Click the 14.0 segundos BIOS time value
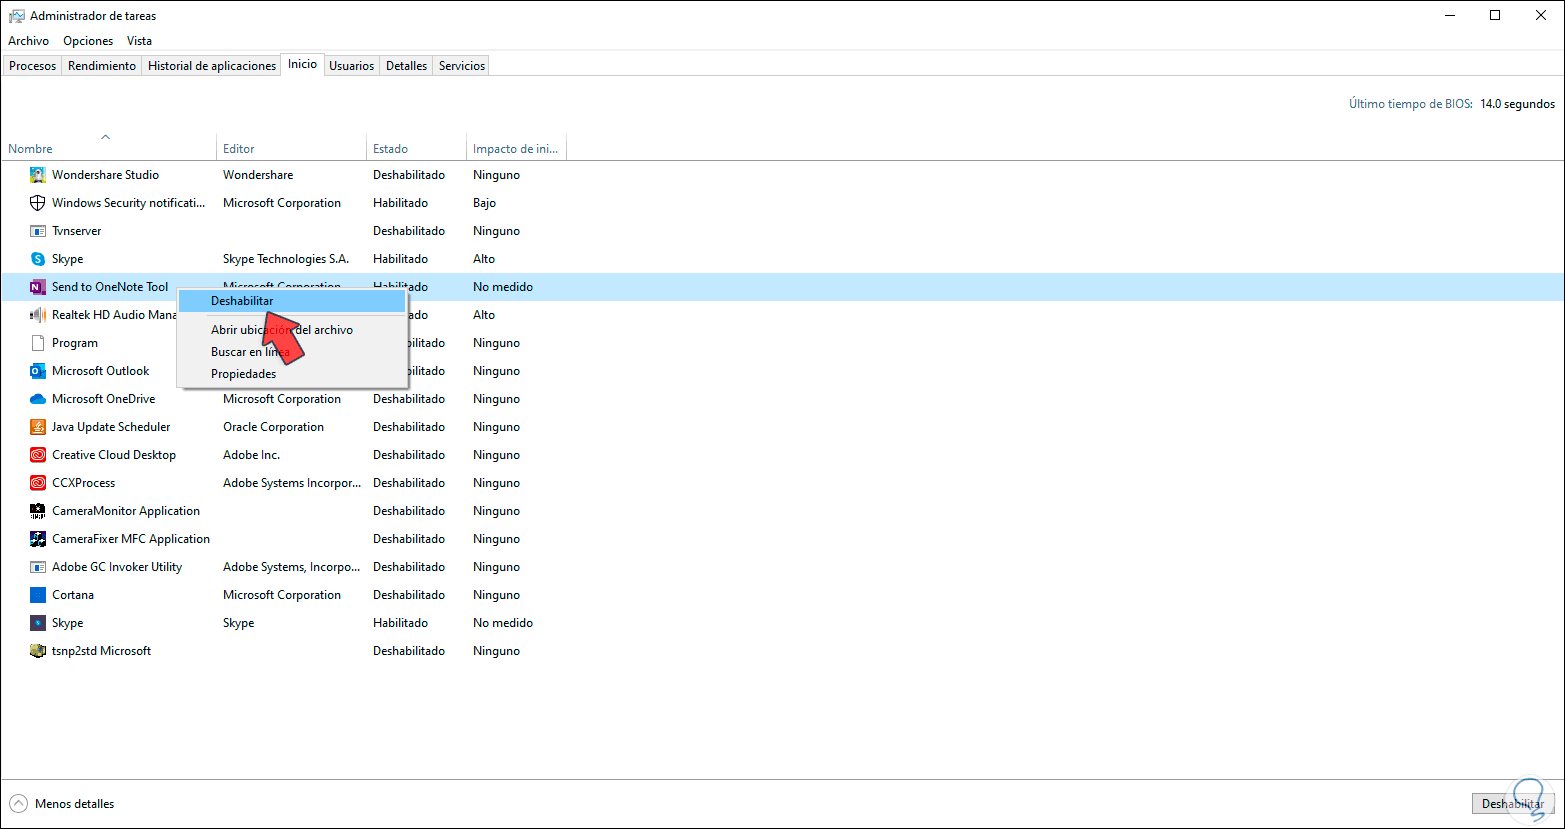The width and height of the screenshot is (1565, 829). point(1517,104)
